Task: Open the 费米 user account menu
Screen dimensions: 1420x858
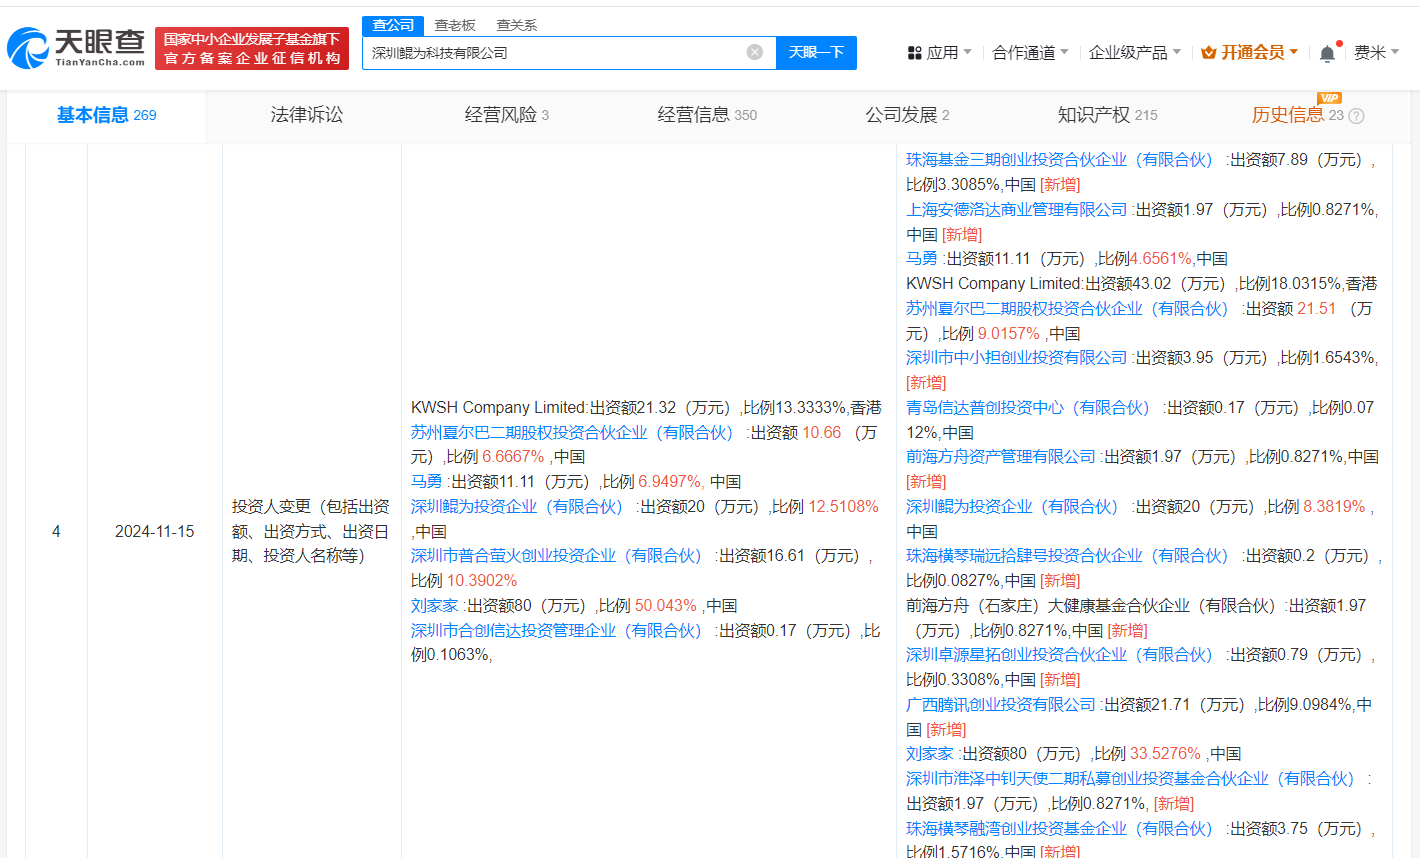Action: (x=1375, y=53)
